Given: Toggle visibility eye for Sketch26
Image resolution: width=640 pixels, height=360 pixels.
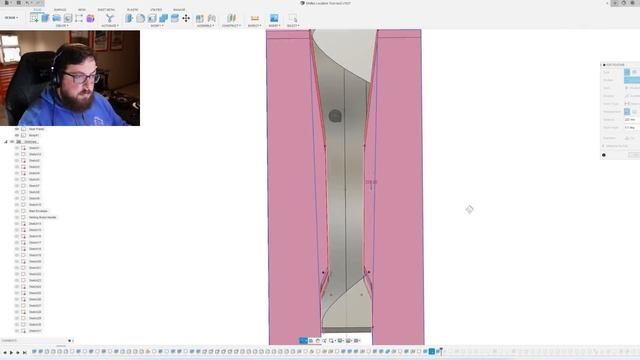Looking at the screenshot, I should (x=17, y=299).
